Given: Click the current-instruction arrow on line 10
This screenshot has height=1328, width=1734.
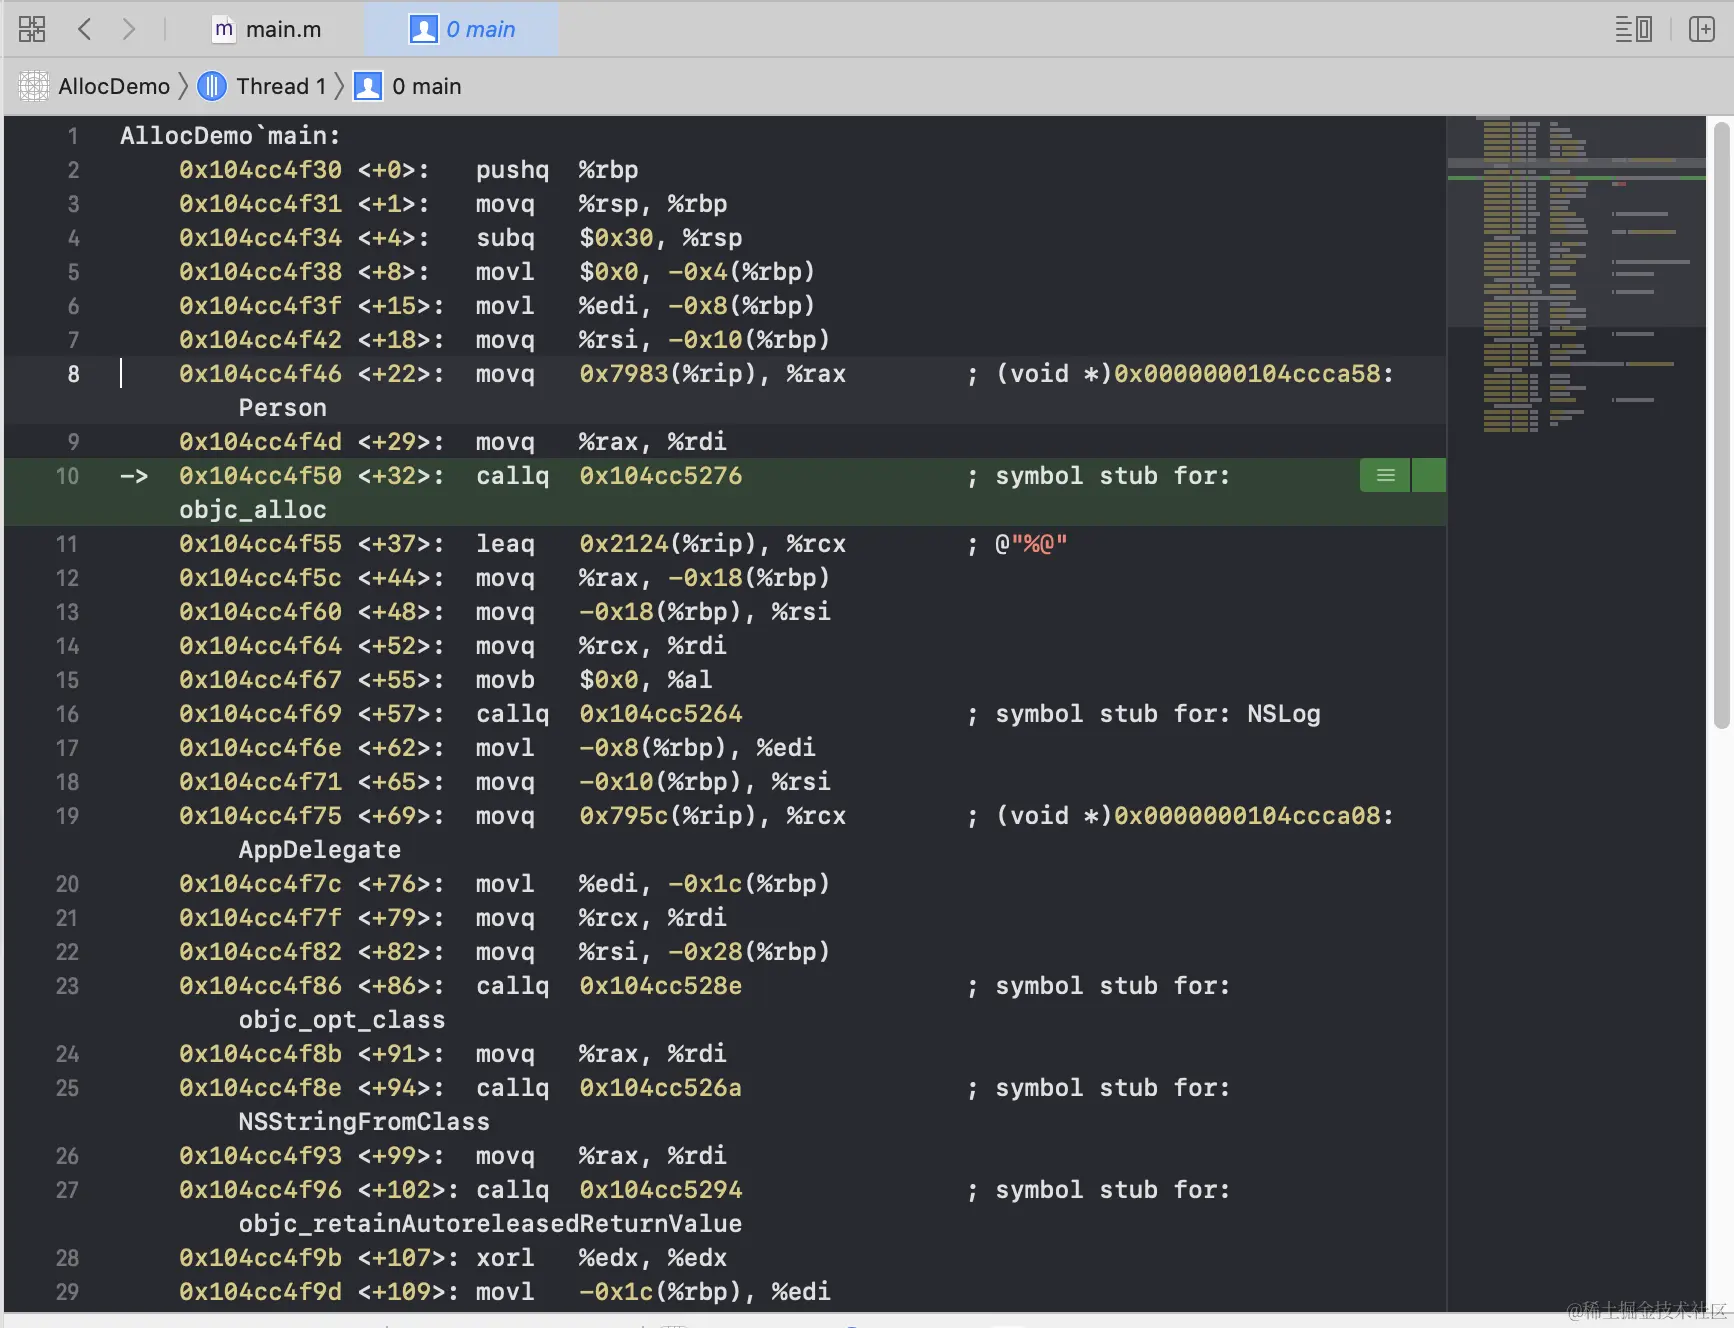Looking at the screenshot, I should [x=134, y=476].
